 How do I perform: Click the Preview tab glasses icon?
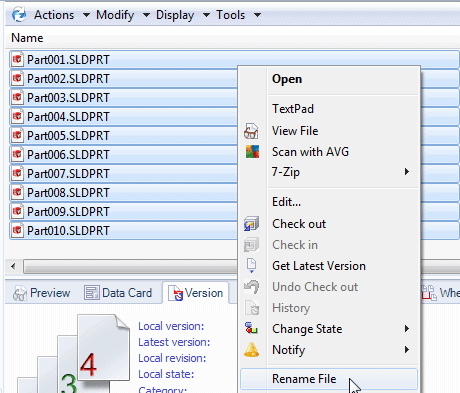click(x=20, y=294)
